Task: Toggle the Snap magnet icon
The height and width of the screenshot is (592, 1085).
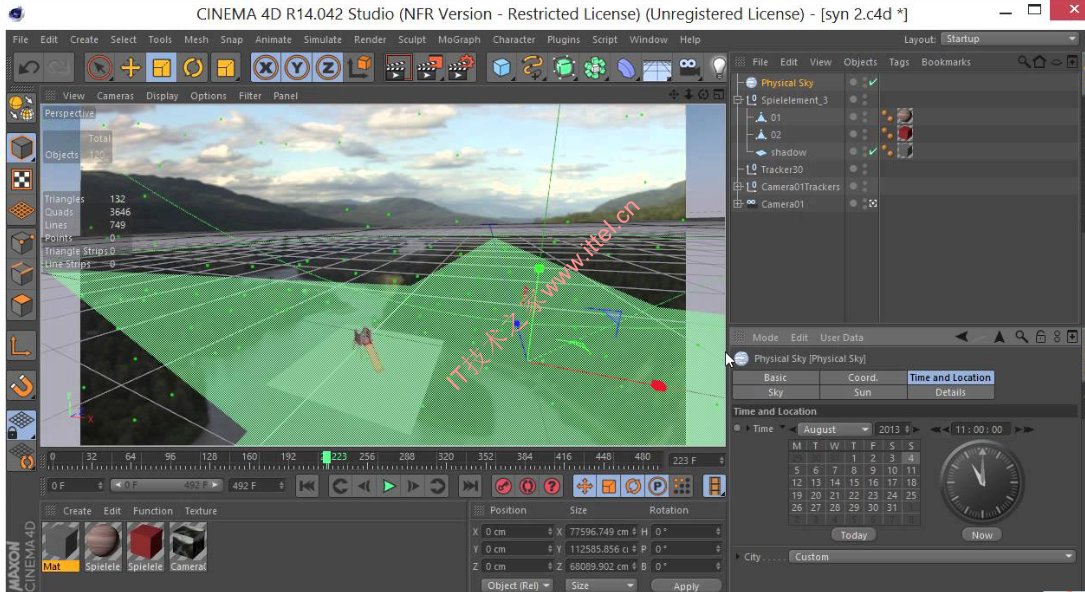Action: pyautogui.click(x=21, y=386)
